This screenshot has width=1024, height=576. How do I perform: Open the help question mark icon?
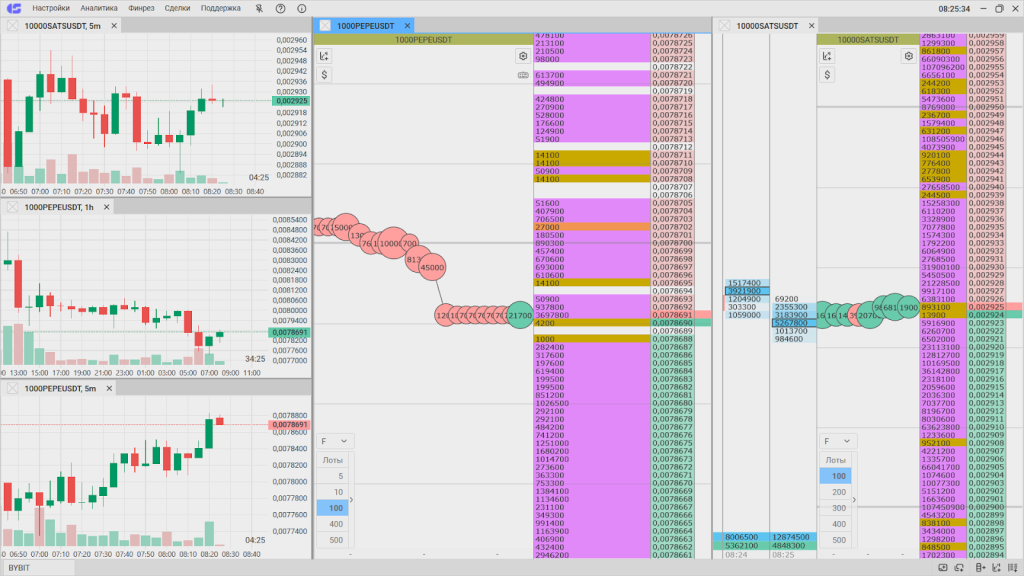point(281,8)
